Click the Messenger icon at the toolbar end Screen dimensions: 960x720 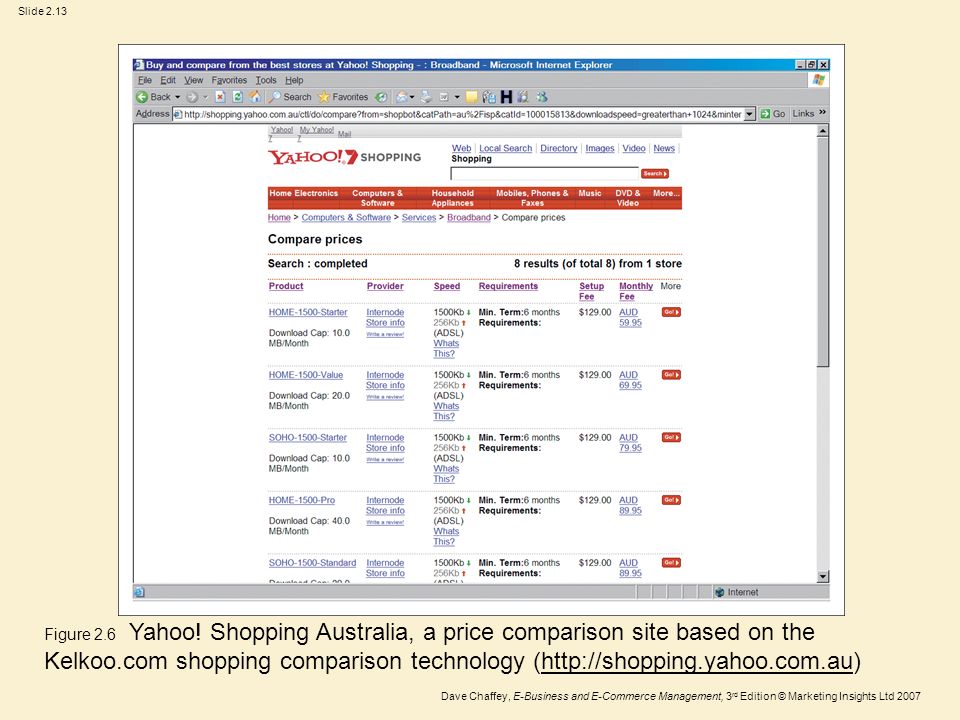(542, 97)
